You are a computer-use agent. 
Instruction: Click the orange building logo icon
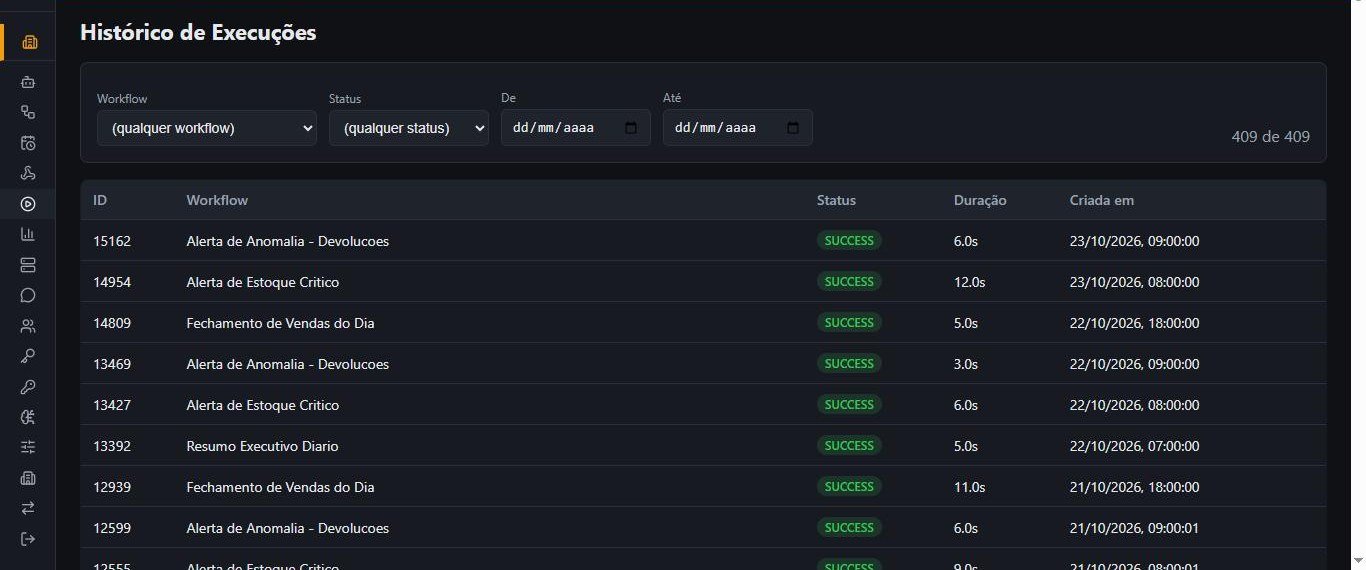coord(28,42)
